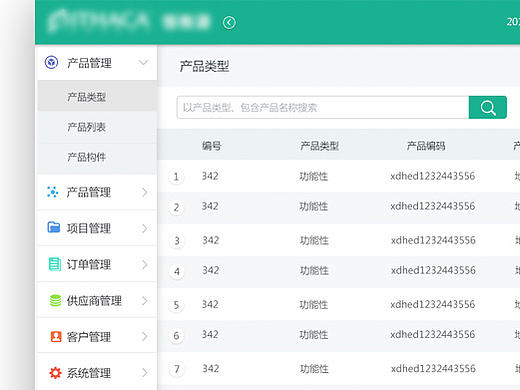Click 功能性 in row 5

click(314, 305)
